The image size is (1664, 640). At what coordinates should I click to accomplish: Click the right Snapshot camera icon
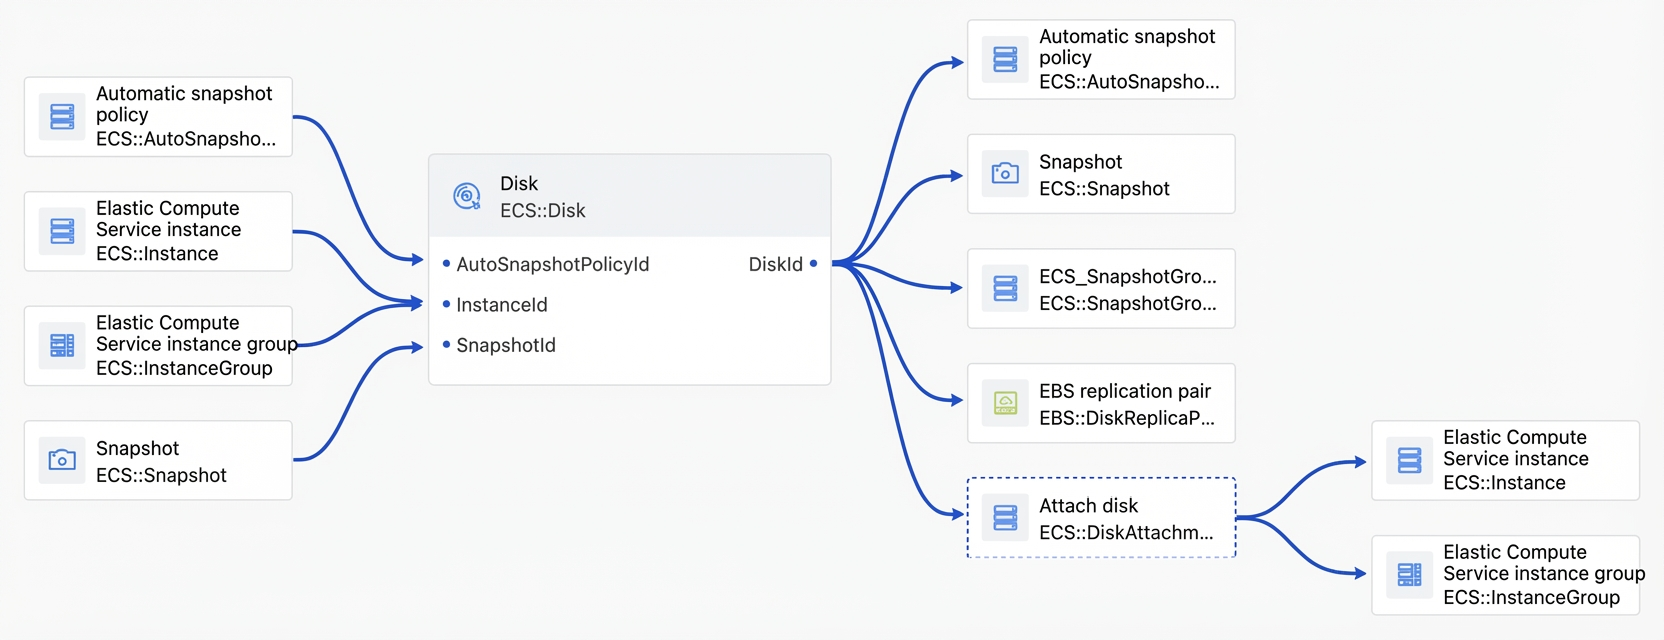click(x=1005, y=174)
